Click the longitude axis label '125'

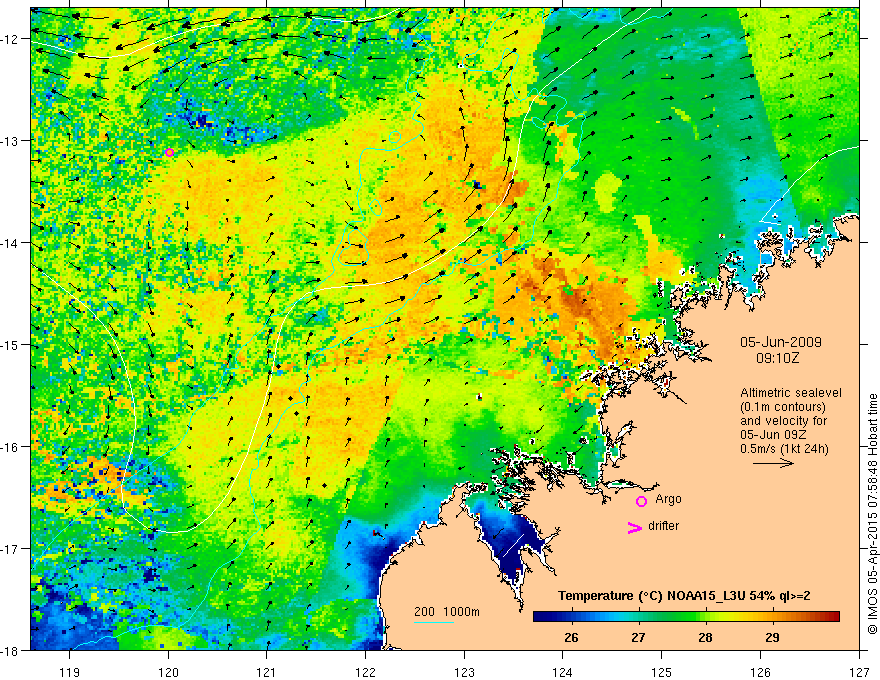[x=661, y=671]
